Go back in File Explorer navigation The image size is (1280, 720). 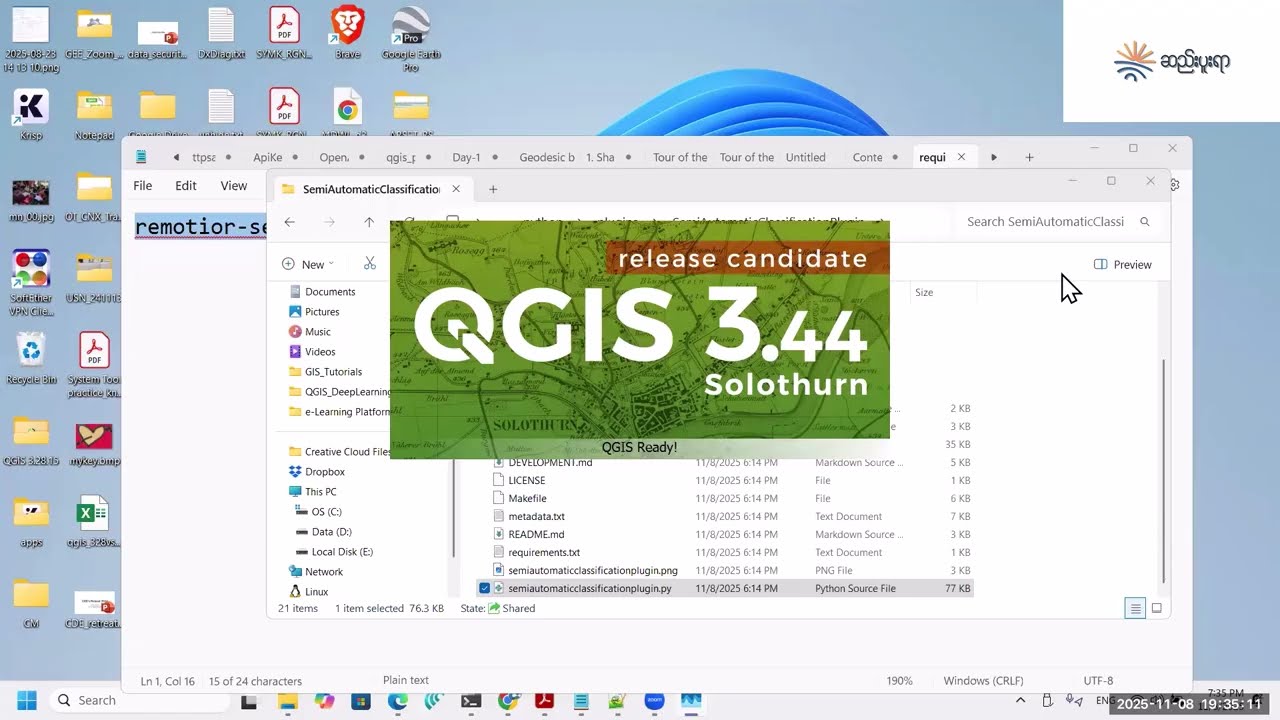pos(290,222)
